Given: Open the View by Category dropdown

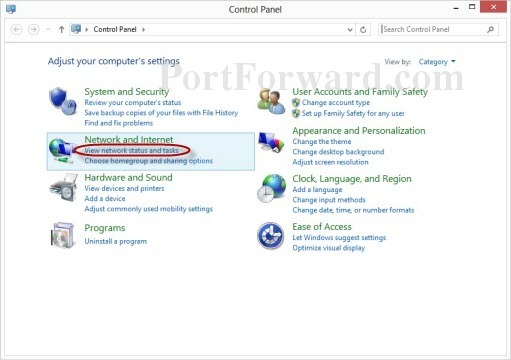Looking at the screenshot, I should click(x=437, y=62).
